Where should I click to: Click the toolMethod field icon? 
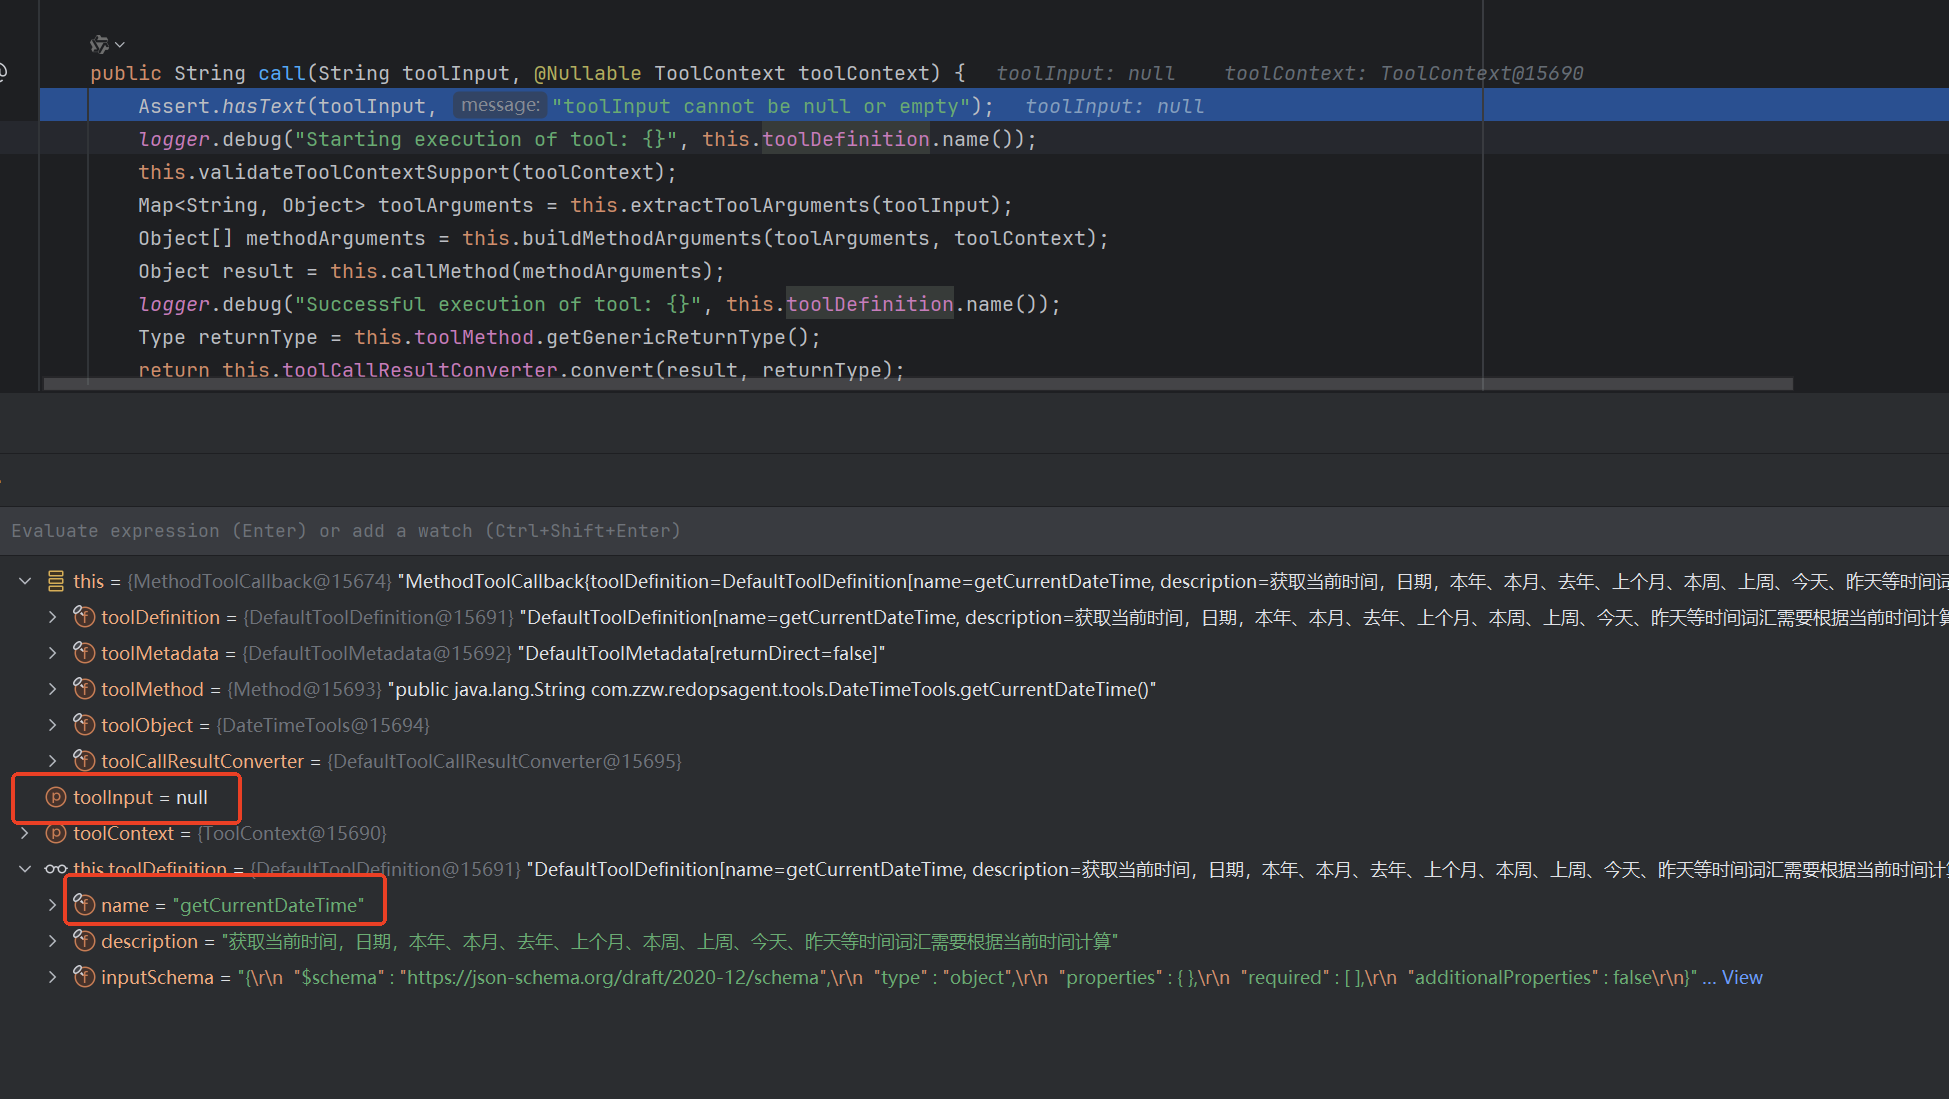click(x=85, y=689)
